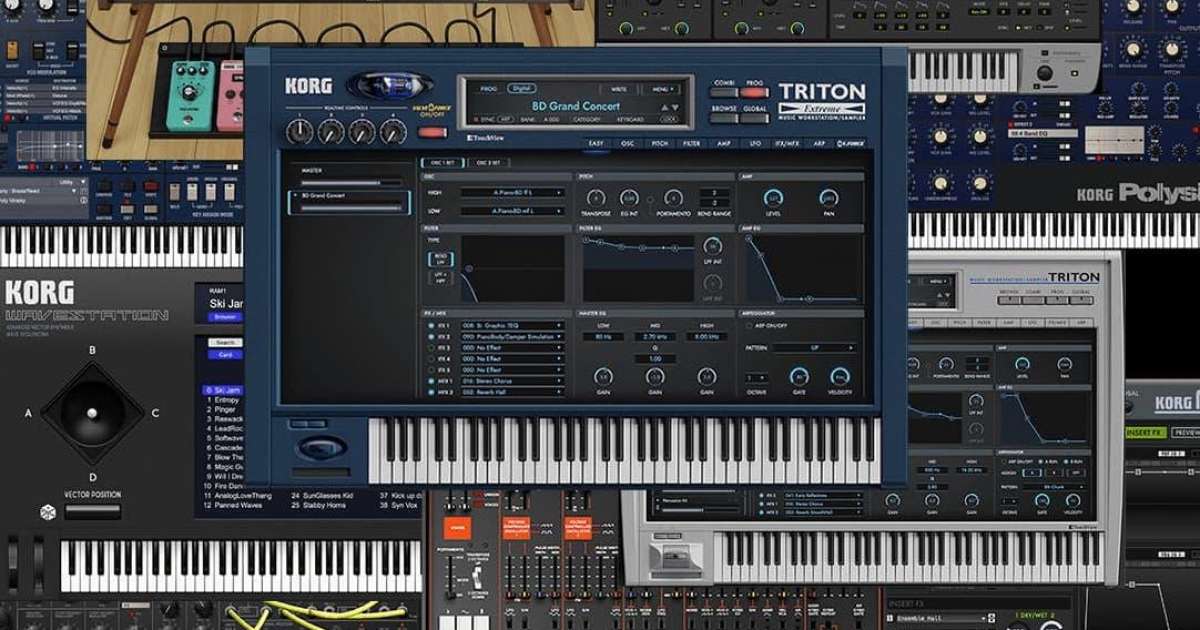Select the OSC 2 SET tab

(x=489, y=161)
